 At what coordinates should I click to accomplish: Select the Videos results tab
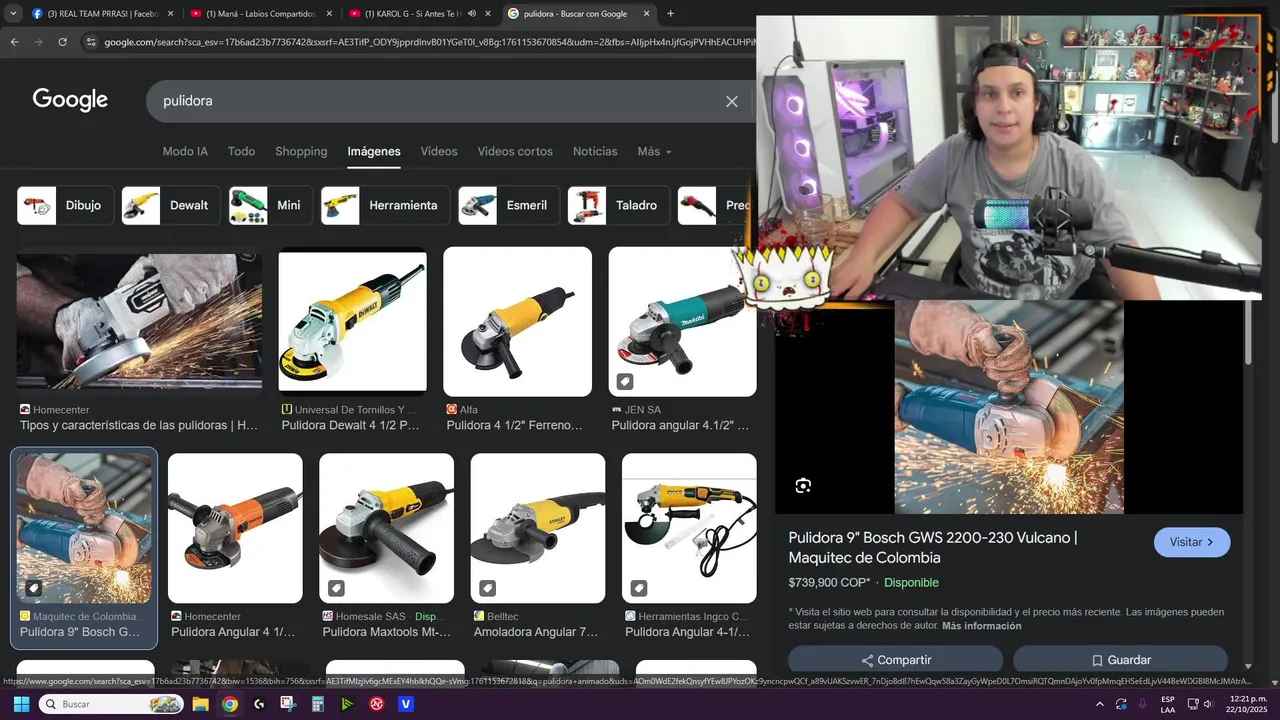(x=438, y=151)
